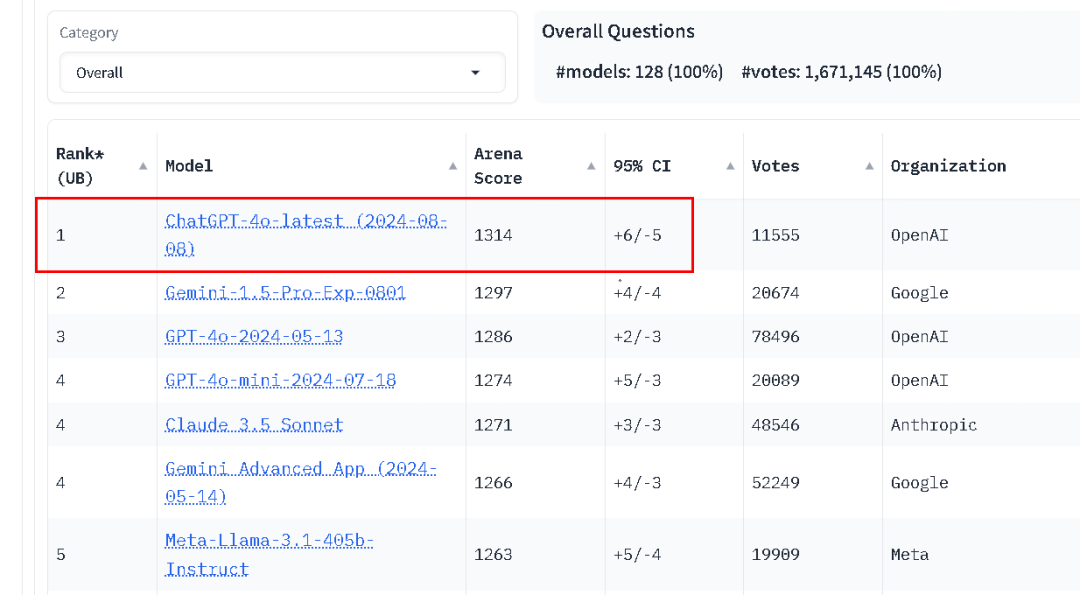Viewport: 1080px width, 595px height.
Task: Open the Gemini-1.5-Pro-Exp-0801 link
Action: pyautogui.click(x=285, y=293)
